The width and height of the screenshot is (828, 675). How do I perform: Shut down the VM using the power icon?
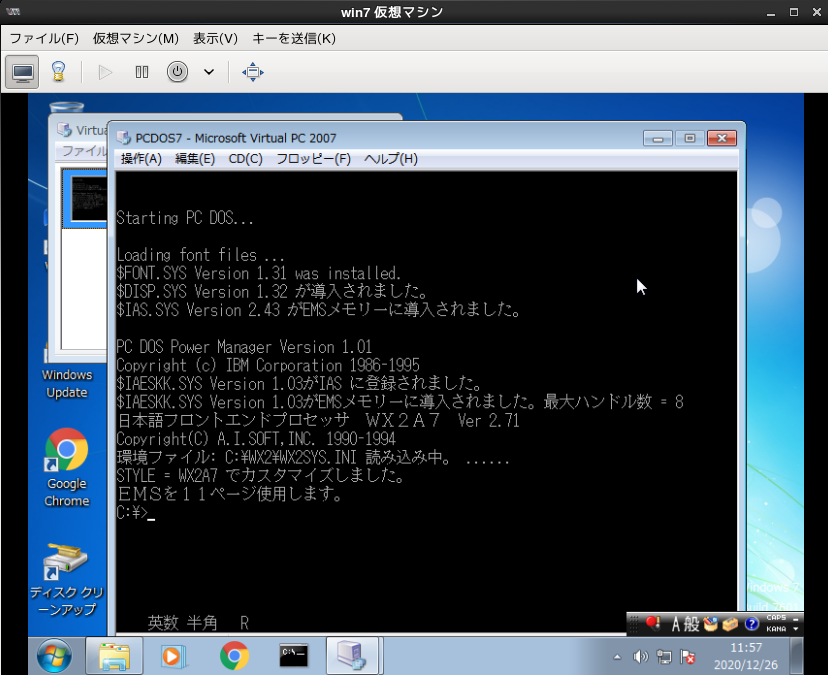click(x=177, y=72)
